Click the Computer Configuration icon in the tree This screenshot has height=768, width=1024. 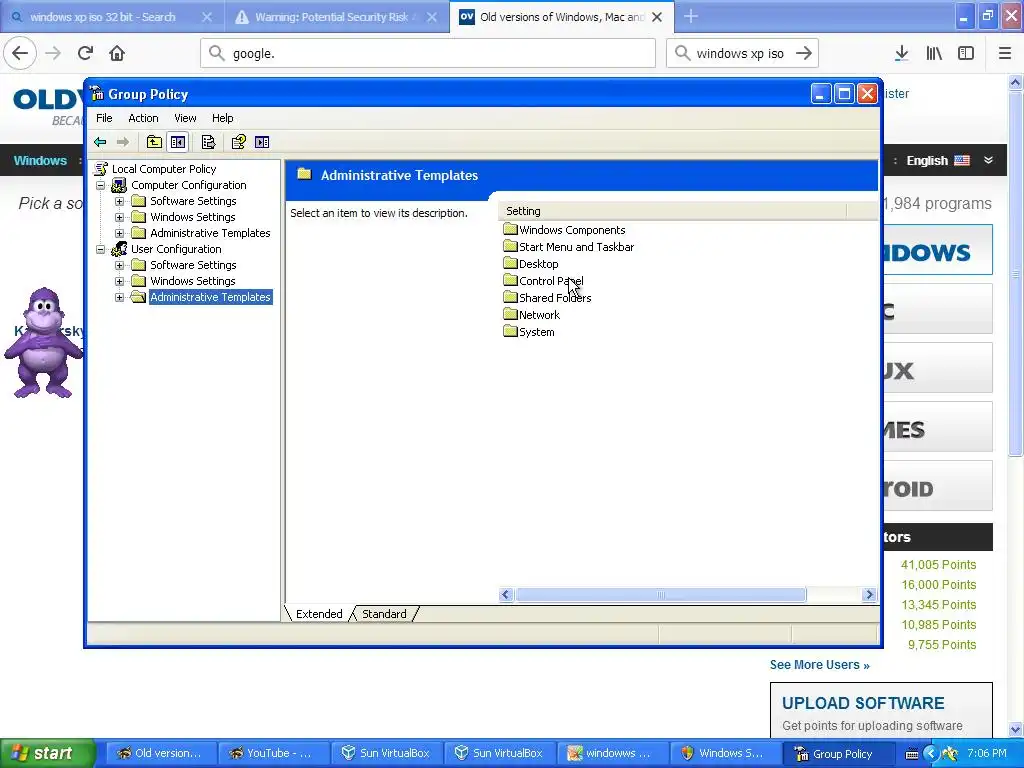120,185
